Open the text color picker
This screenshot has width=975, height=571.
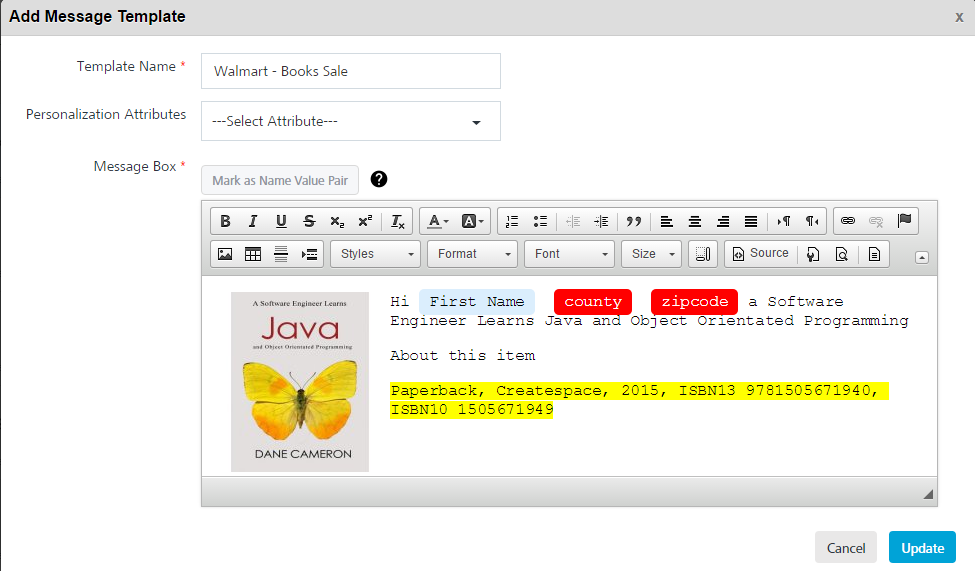coord(438,221)
